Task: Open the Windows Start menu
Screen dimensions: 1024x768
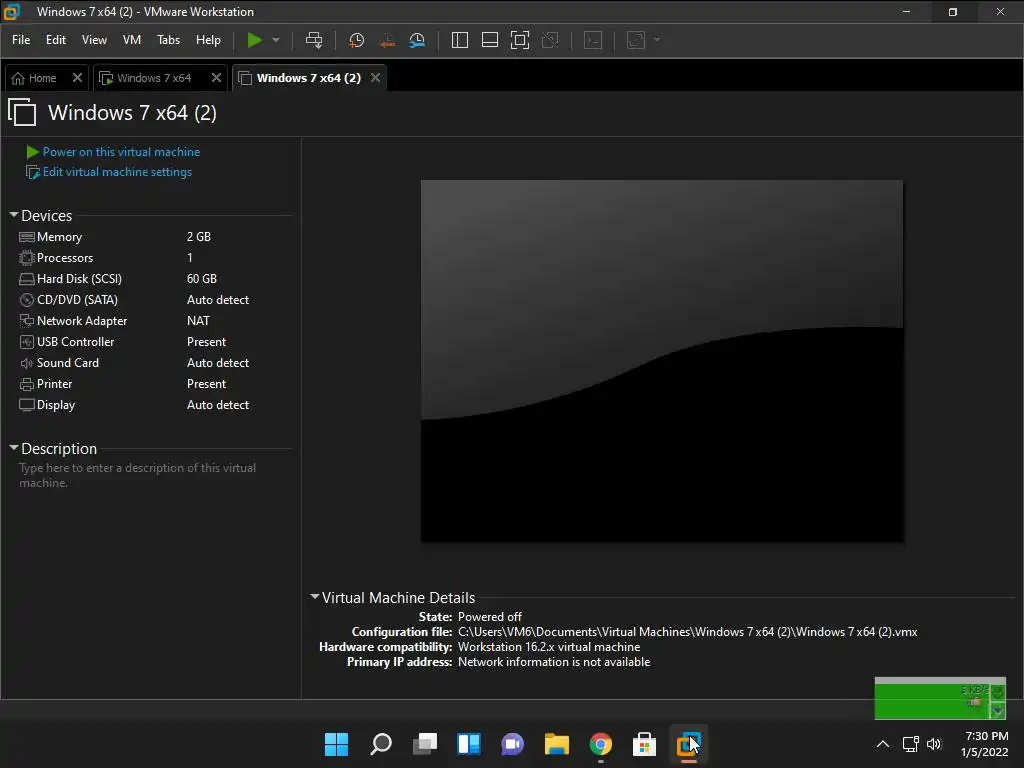Action: pyautogui.click(x=336, y=744)
